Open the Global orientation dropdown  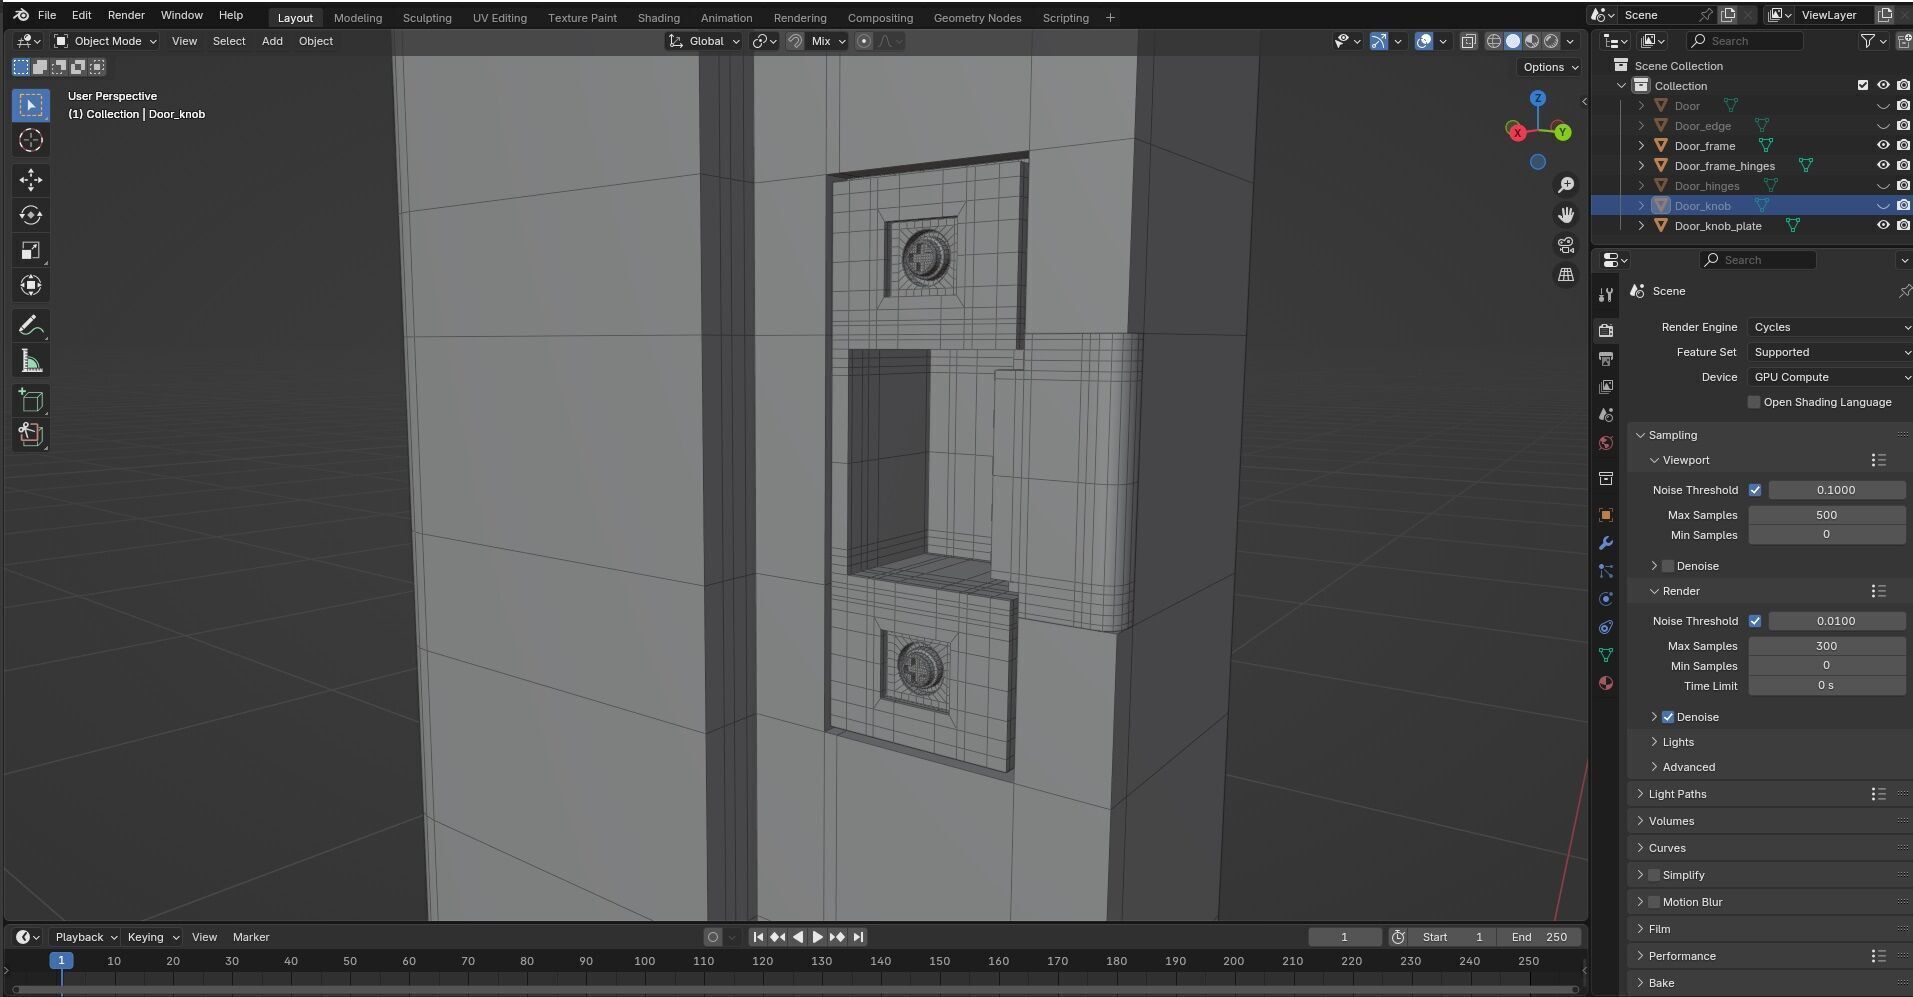click(705, 41)
